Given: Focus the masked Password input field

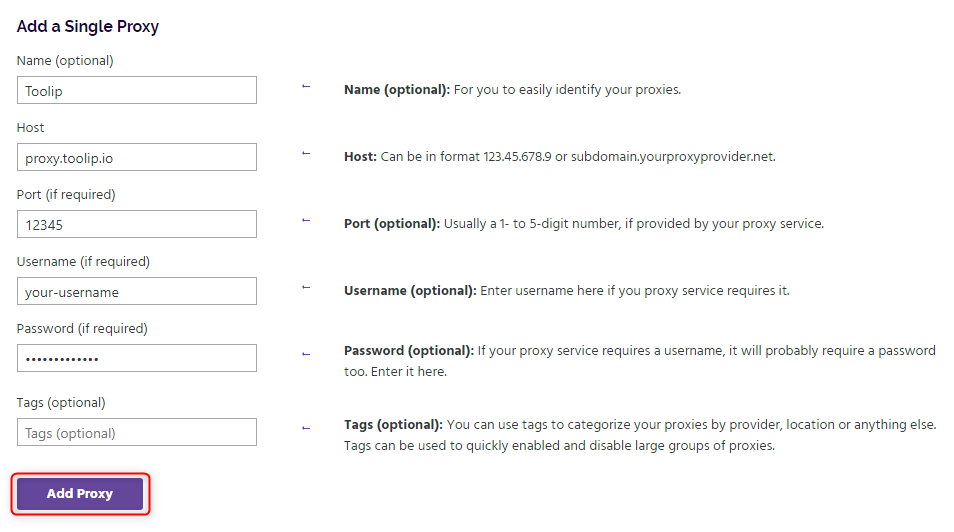Looking at the screenshot, I should (x=137, y=358).
